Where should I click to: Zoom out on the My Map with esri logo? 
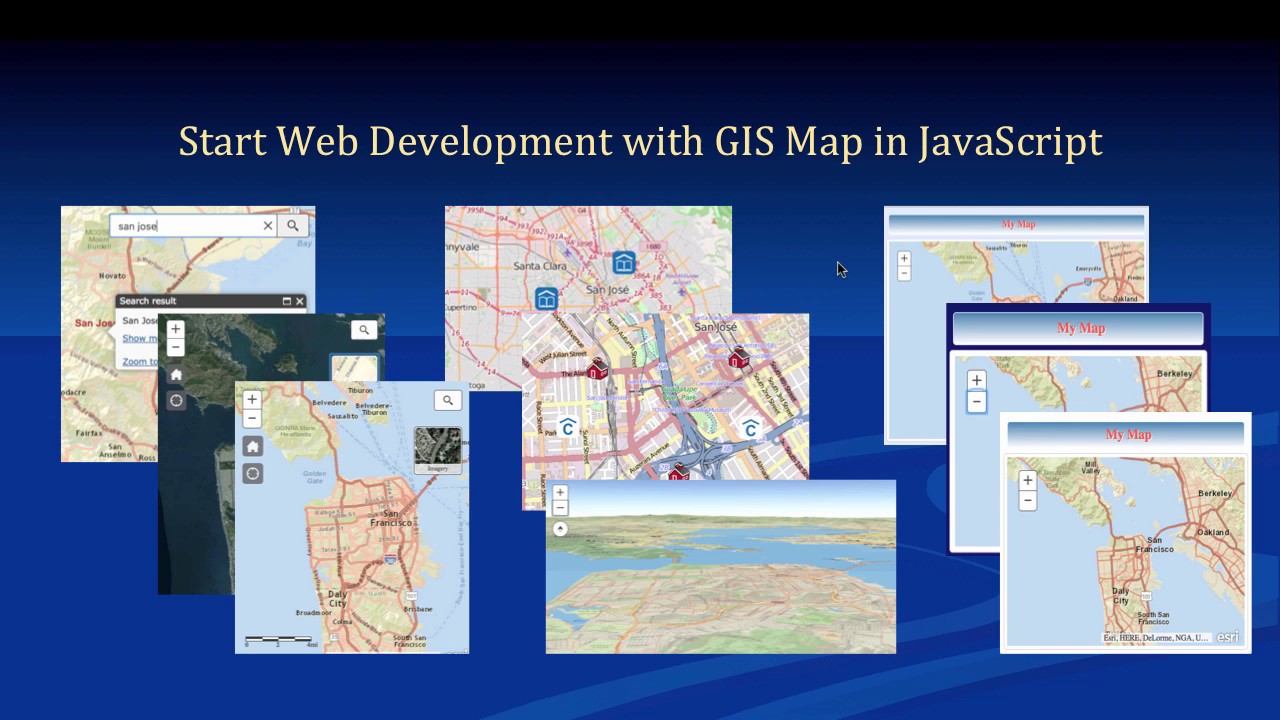coord(1027,499)
